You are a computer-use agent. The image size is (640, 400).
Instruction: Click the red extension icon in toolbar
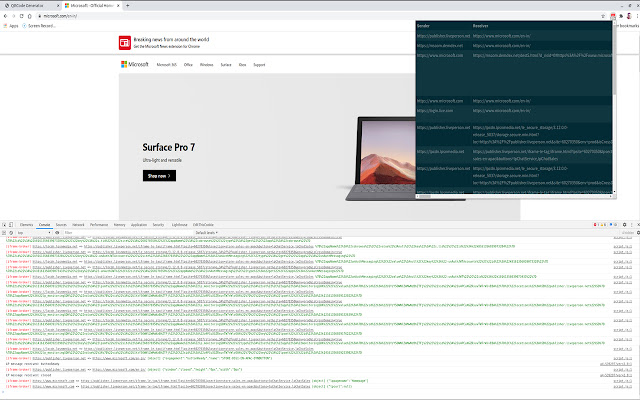(613, 16)
